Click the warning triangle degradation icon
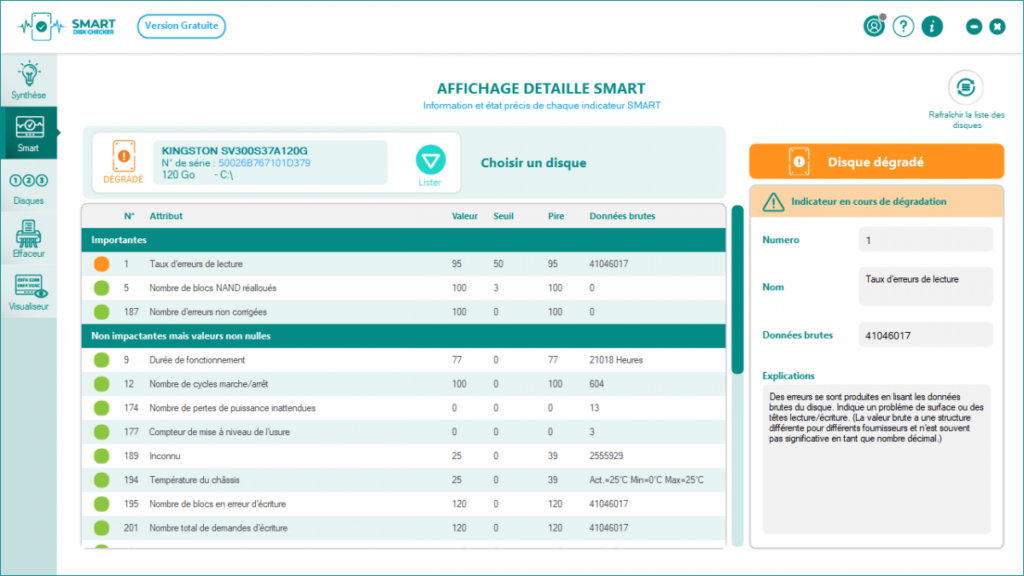 point(773,202)
